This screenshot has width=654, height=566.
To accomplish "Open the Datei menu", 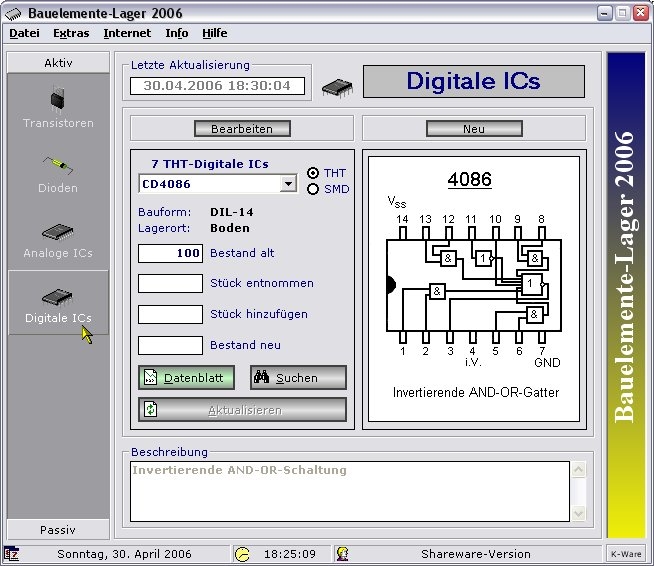I will click(24, 33).
